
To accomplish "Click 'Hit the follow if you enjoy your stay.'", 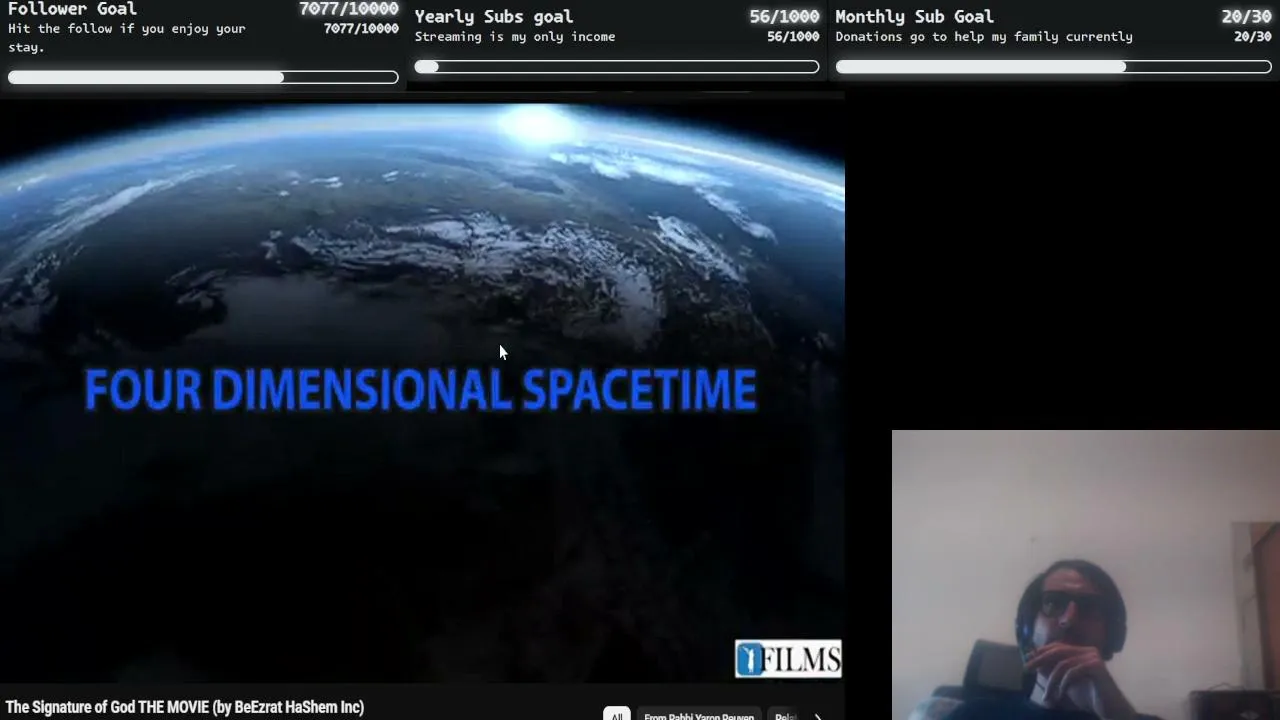I will pyautogui.click(x=127, y=37).
